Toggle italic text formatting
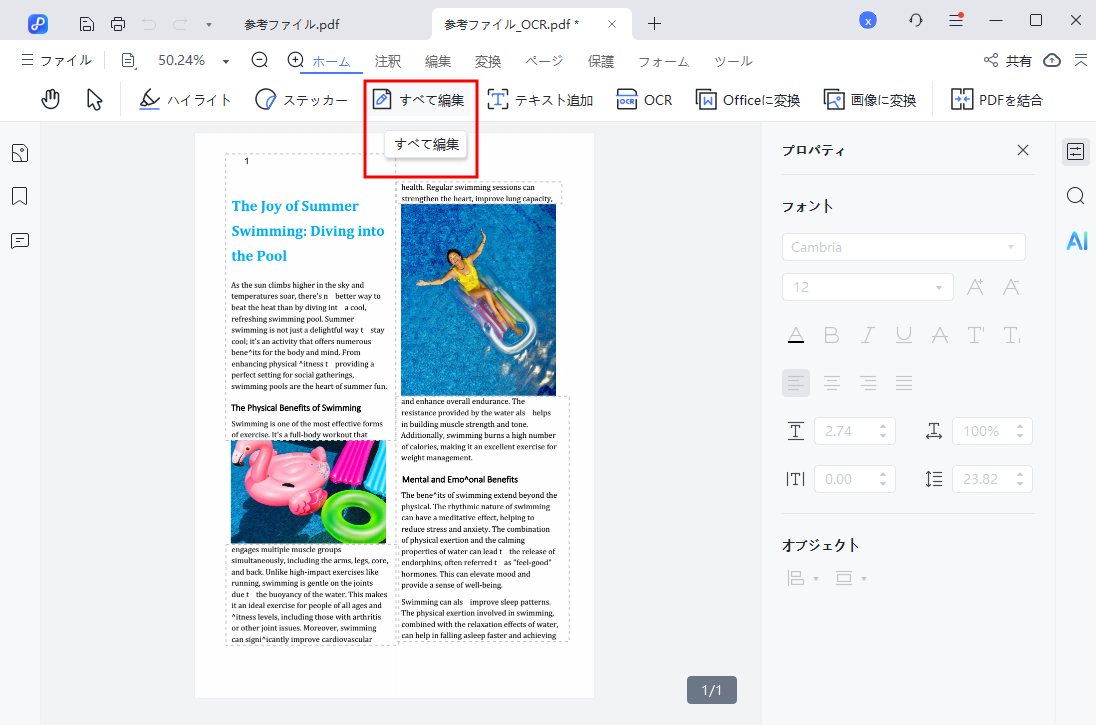 [x=868, y=335]
